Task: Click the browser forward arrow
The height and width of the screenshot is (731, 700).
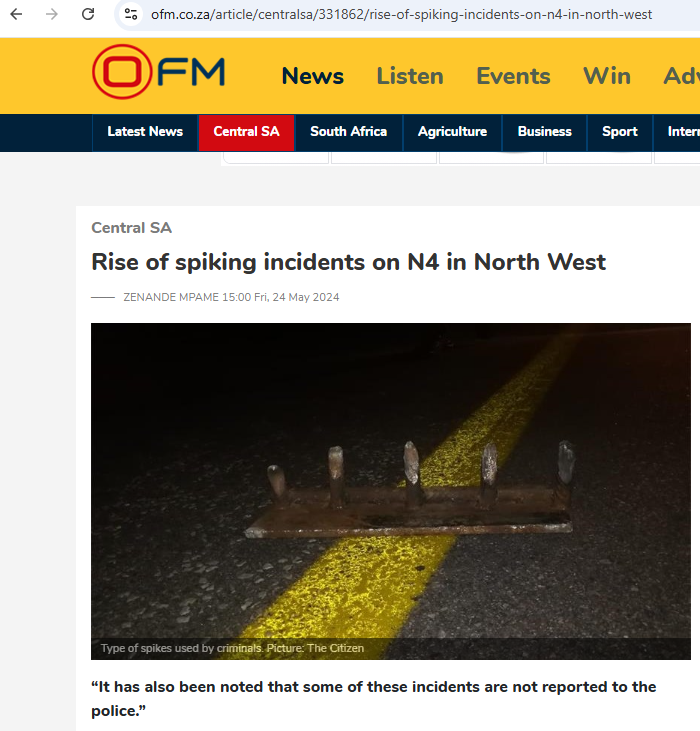Action: (52, 14)
